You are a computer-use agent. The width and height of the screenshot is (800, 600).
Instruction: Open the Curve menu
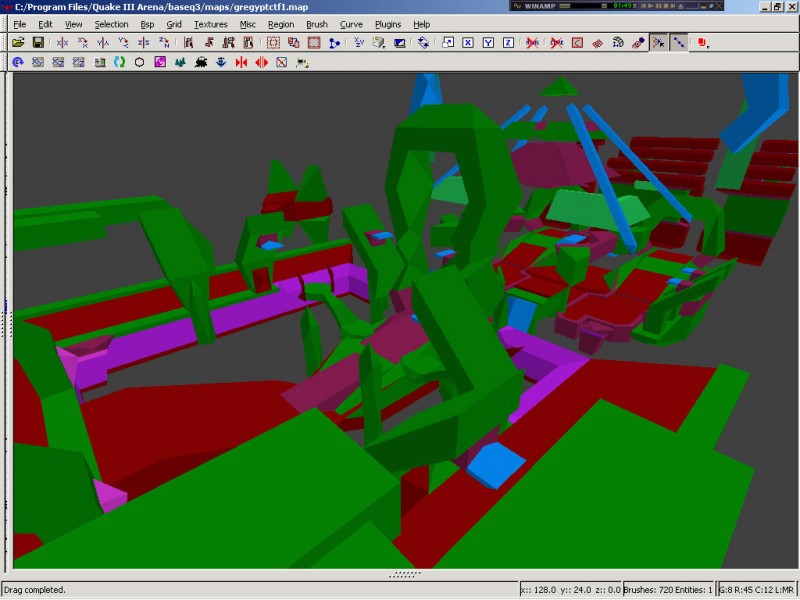[x=352, y=24]
